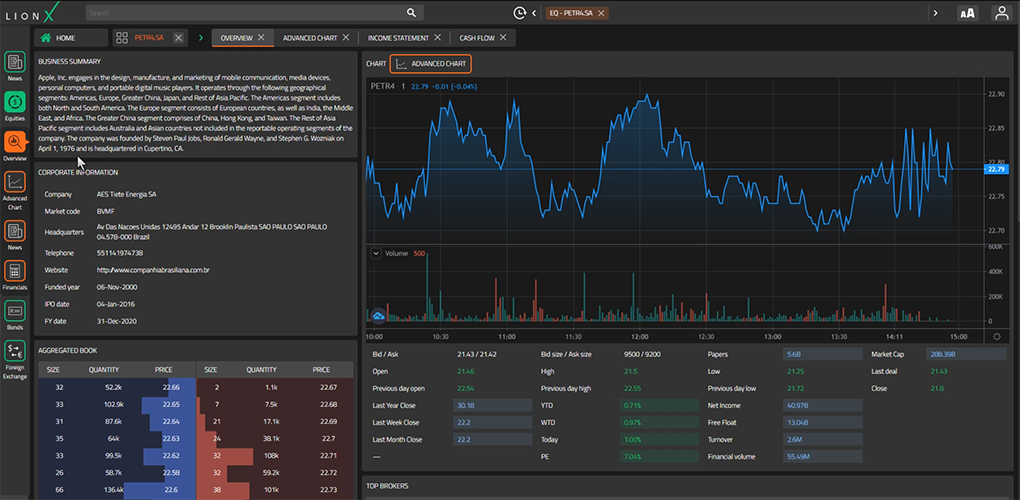Open the Financials sidebar icon

point(15,272)
